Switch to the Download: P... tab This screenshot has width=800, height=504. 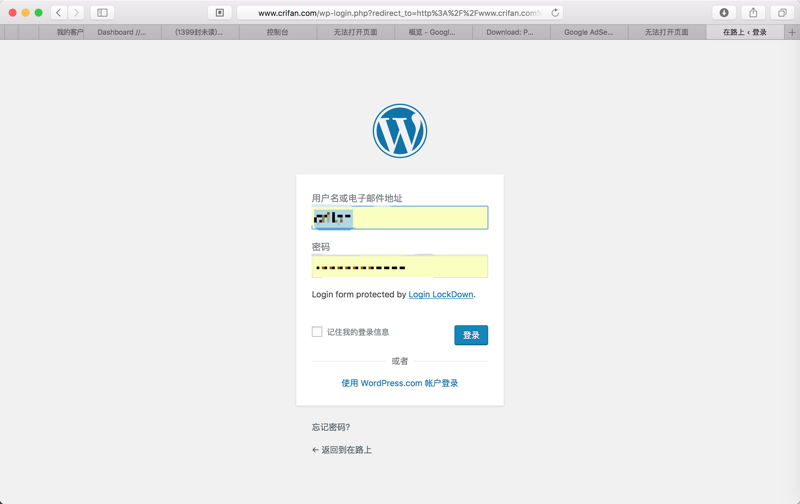pos(511,32)
